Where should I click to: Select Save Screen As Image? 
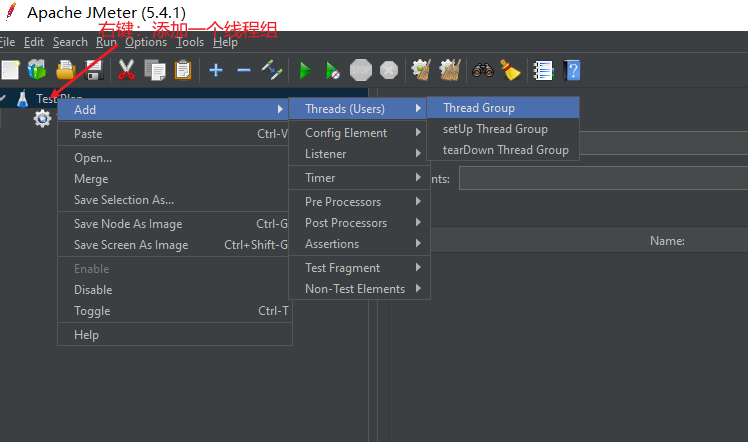click(x=174, y=245)
